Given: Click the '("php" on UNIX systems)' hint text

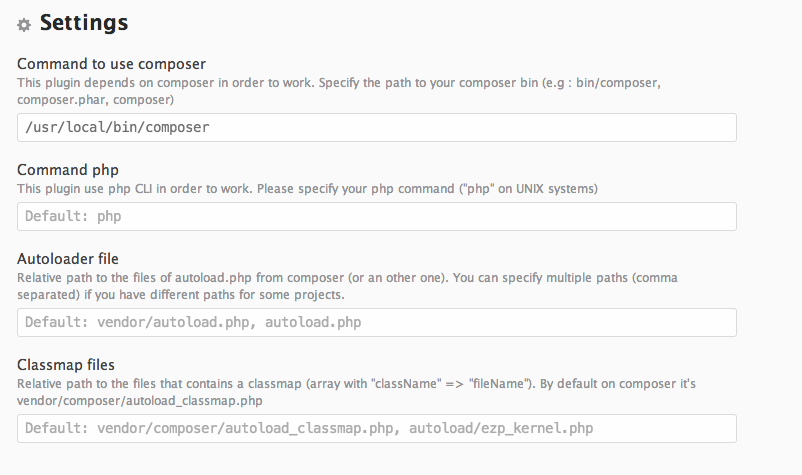Looking at the screenshot, I should pyautogui.click(x=528, y=189).
